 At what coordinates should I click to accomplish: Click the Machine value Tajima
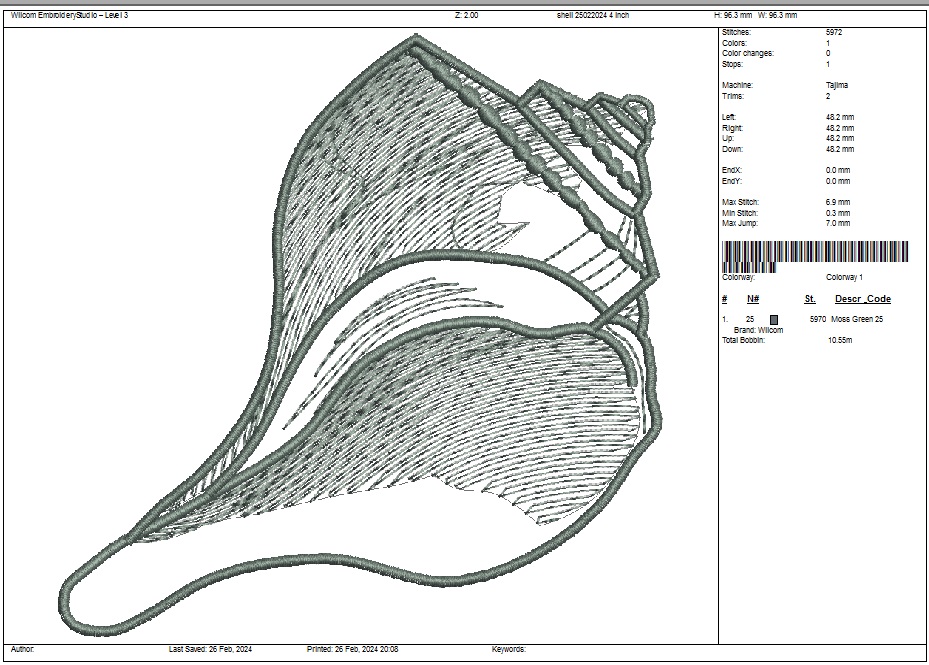837,86
